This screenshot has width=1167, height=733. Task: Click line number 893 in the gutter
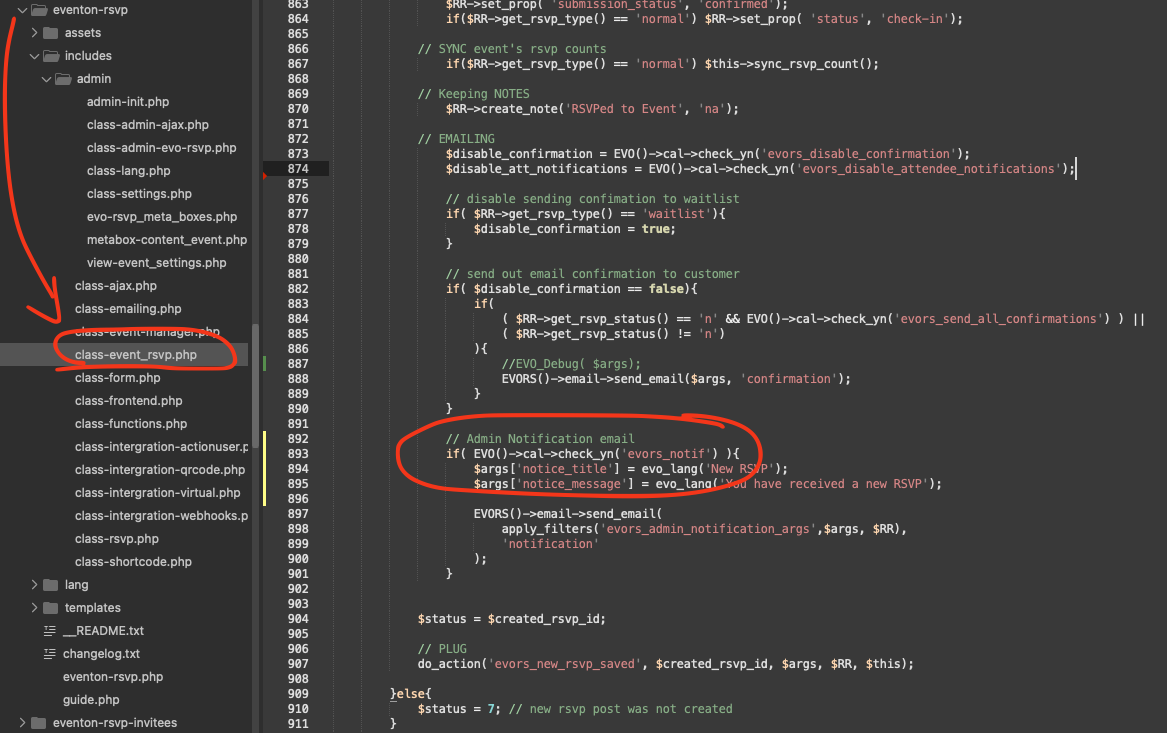(297, 454)
